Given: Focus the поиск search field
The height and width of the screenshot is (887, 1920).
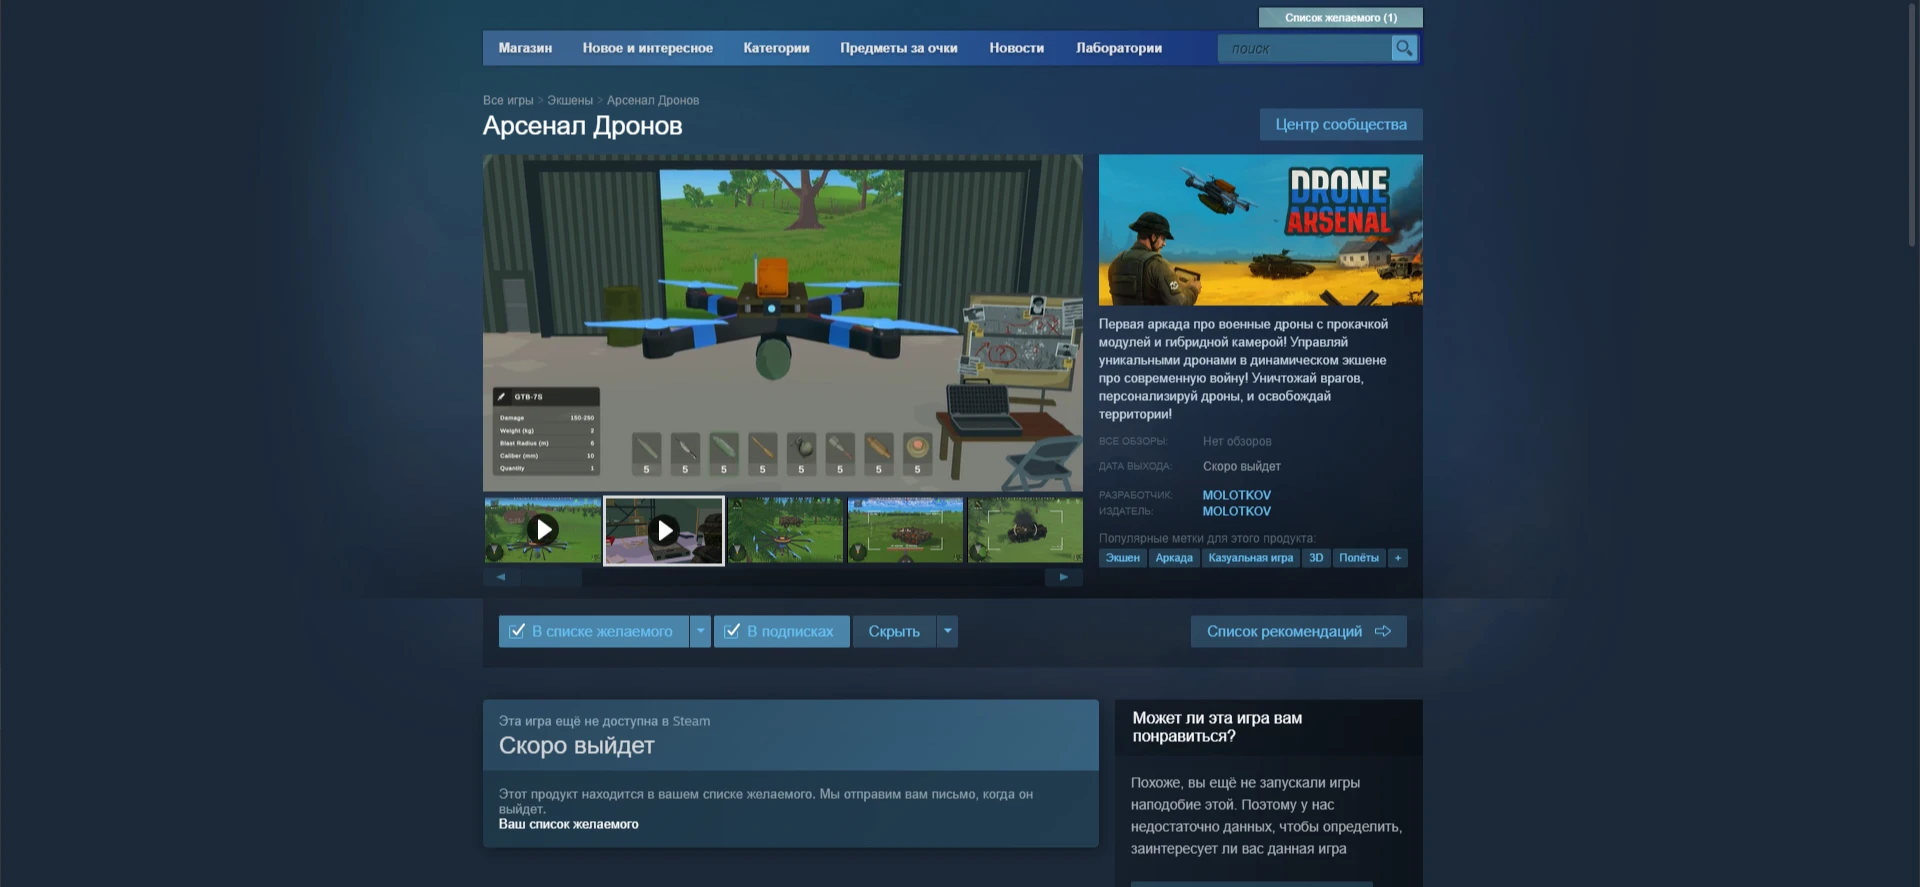Looking at the screenshot, I should click(x=1305, y=48).
